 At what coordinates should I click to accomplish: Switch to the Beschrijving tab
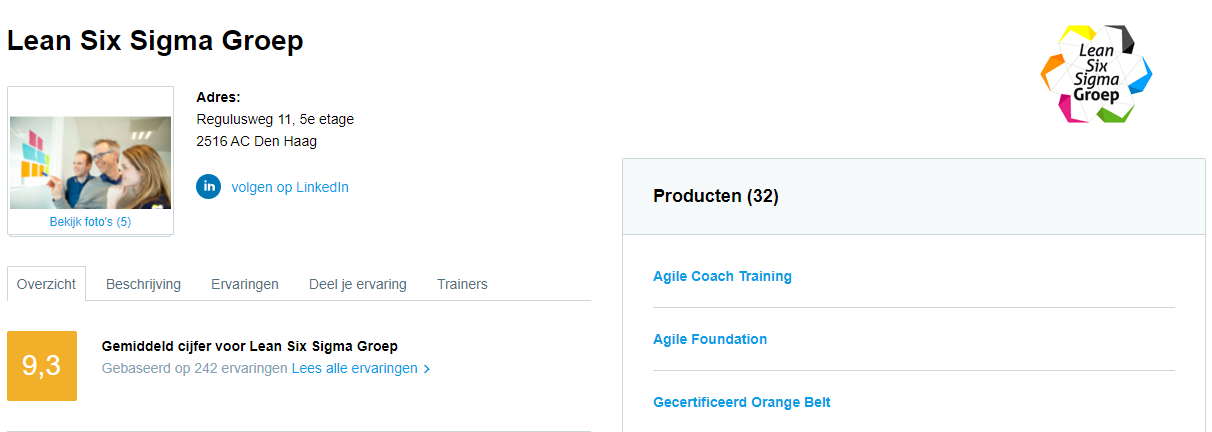point(143,284)
